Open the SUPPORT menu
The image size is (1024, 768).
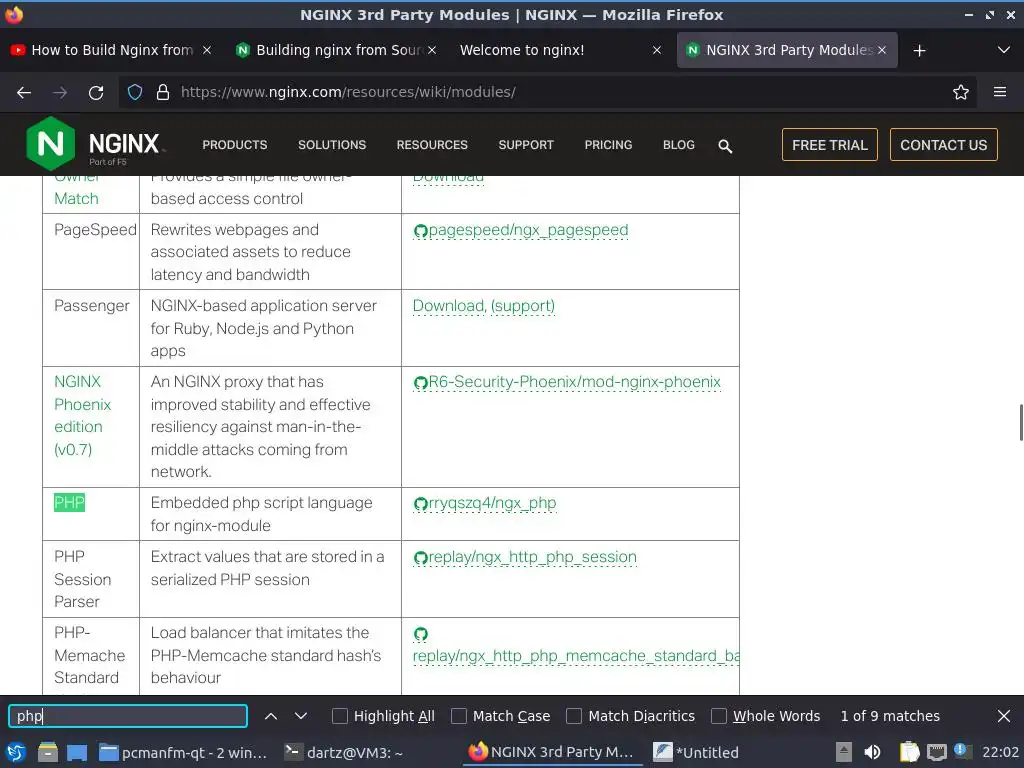click(x=526, y=145)
